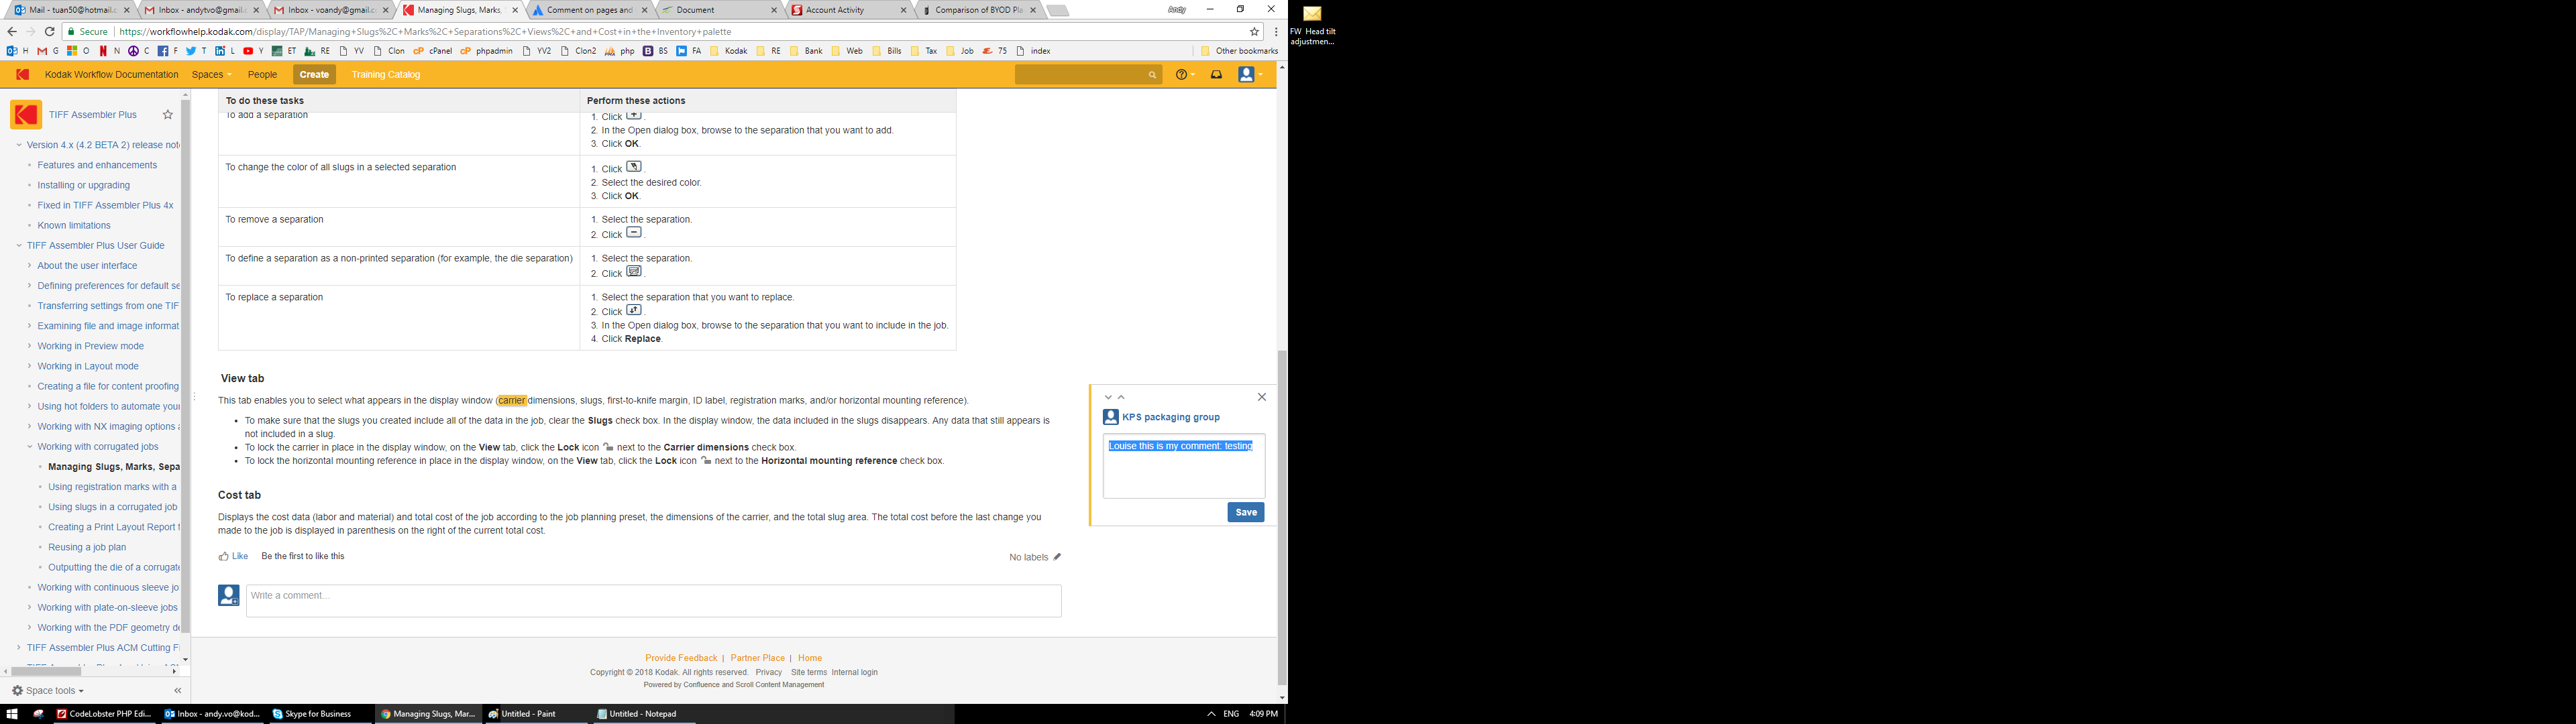Bookmark page with Chrome star icon
Image resolution: width=2576 pixels, height=724 pixels.
tap(1255, 32)
